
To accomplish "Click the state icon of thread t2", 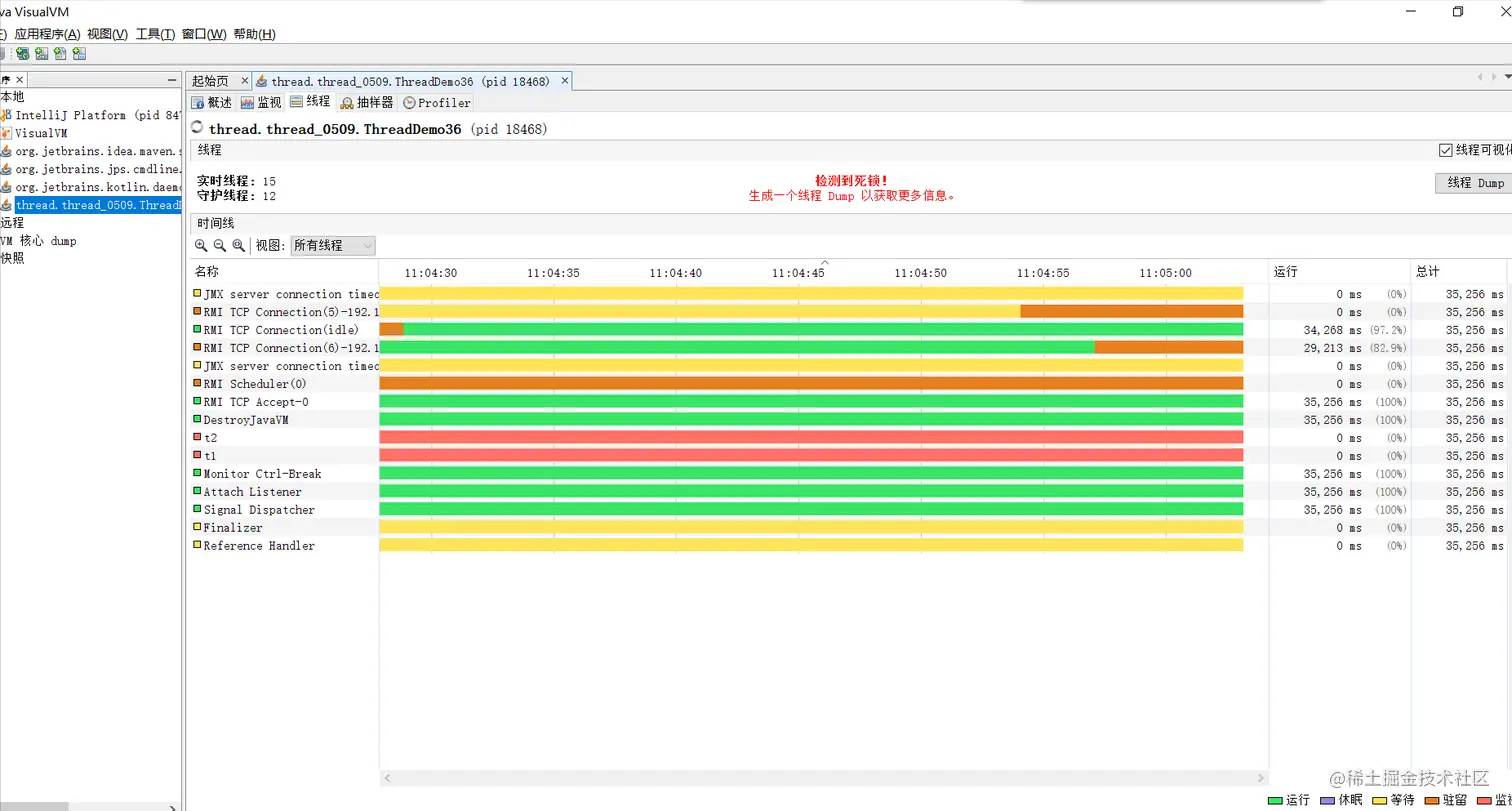I will 197,438.
